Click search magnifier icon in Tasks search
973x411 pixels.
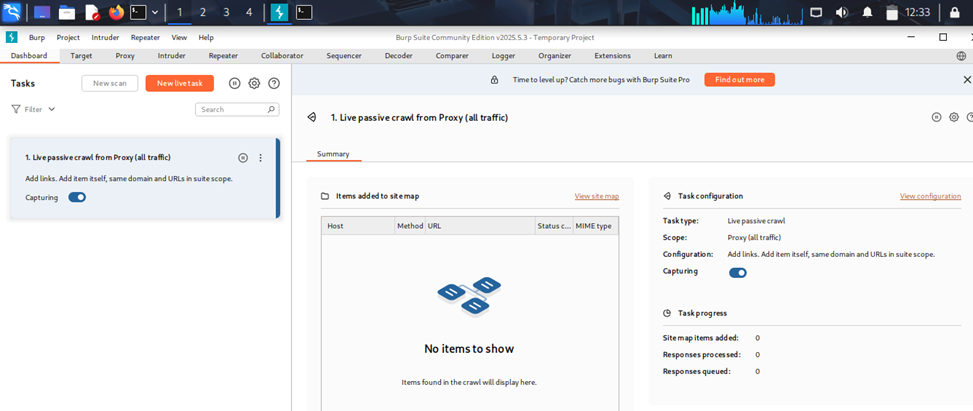[271, 109]
